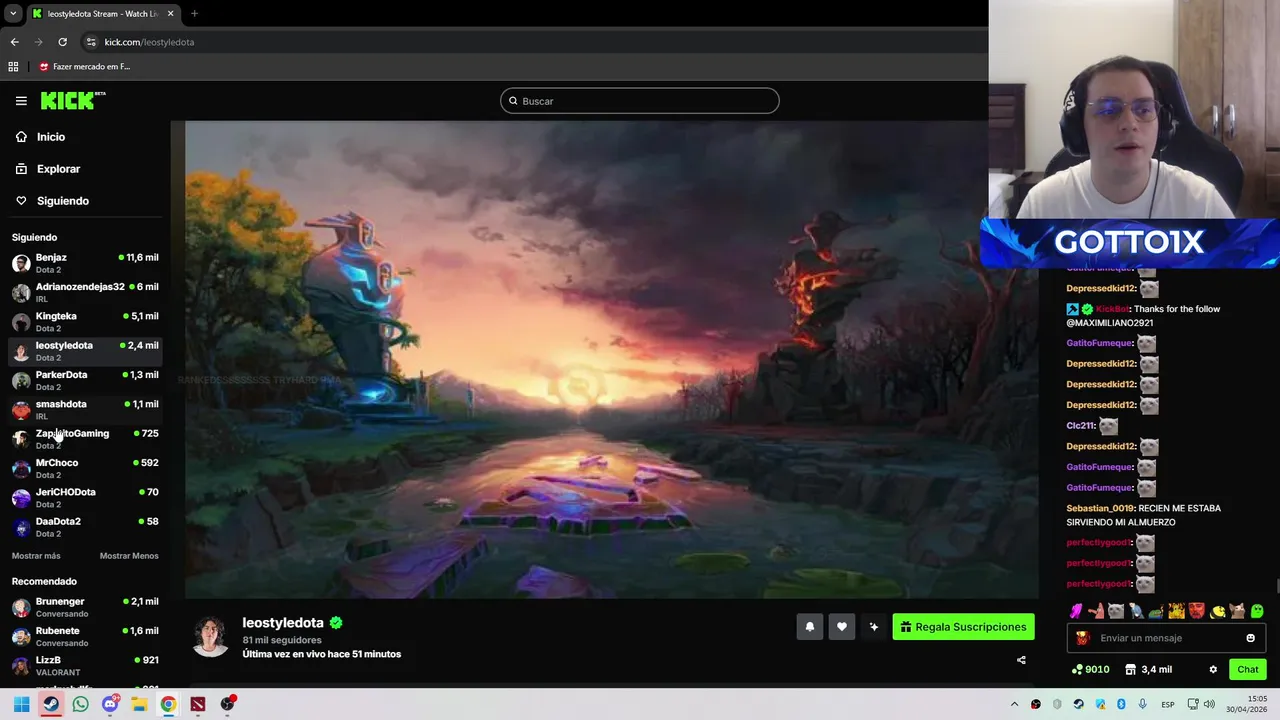1280x720 pixels.
Task: Focus the Enviar un mensaje field
Action: (1166, 638)
